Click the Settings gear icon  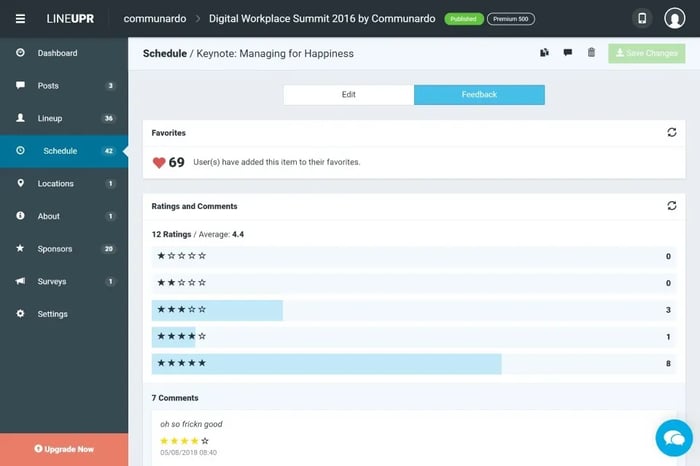click(20, 313)
